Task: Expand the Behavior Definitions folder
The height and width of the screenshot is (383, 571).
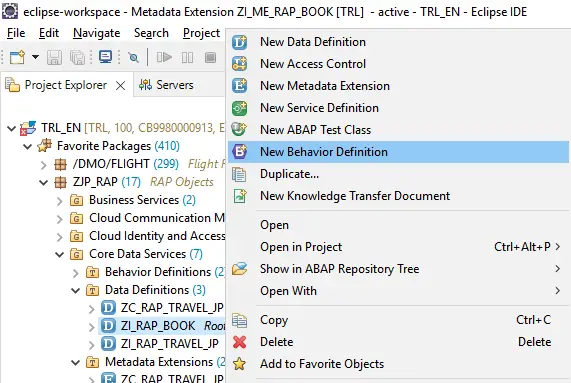Action: (x=75, y=272)
